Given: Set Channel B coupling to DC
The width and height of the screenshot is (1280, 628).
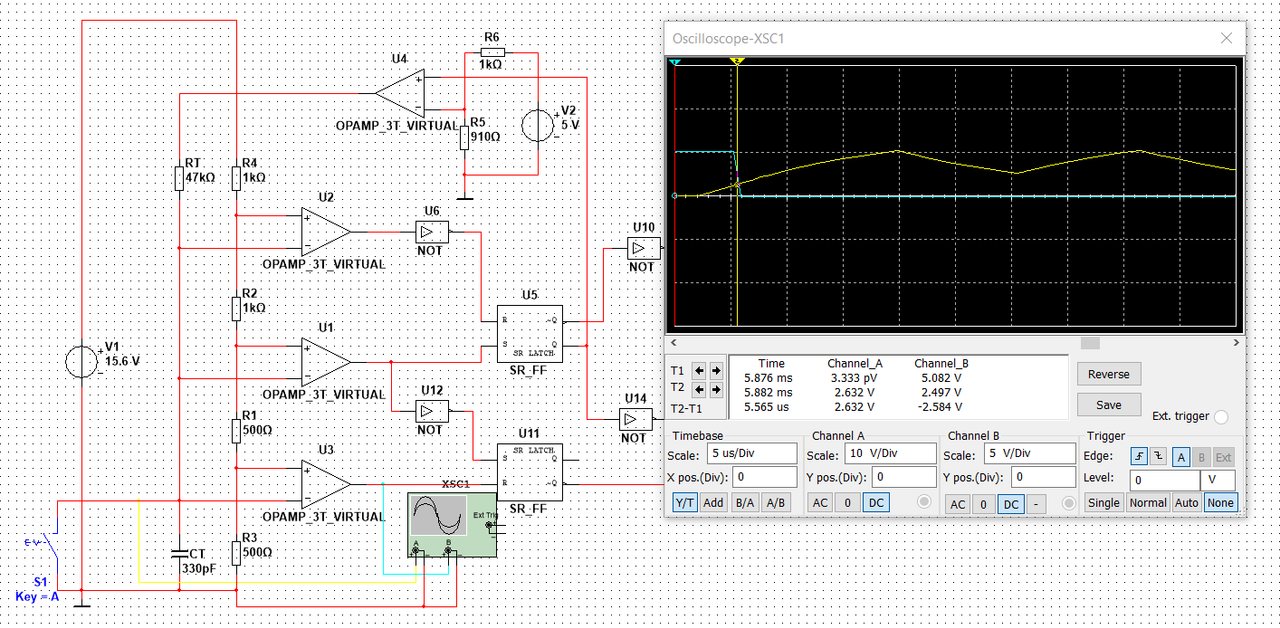Looking at the screenshot, I should pos(1012,504).
